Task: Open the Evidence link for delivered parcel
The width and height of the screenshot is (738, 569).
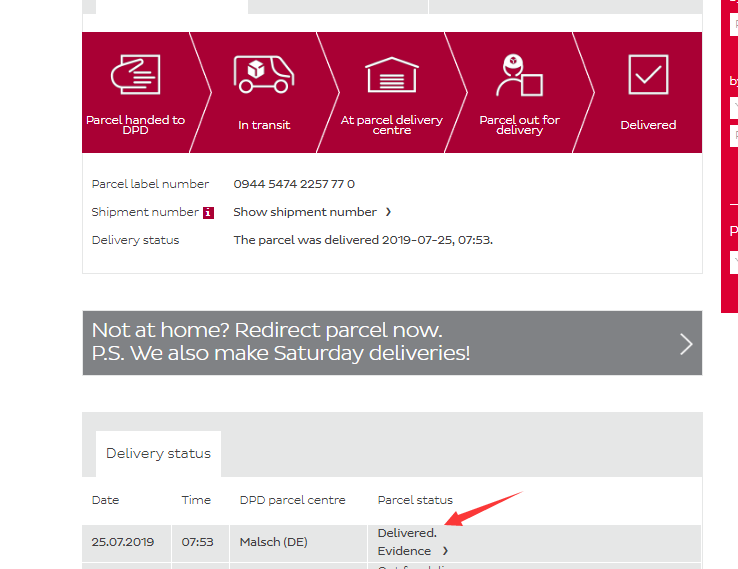Action: (x=404, y=551)
